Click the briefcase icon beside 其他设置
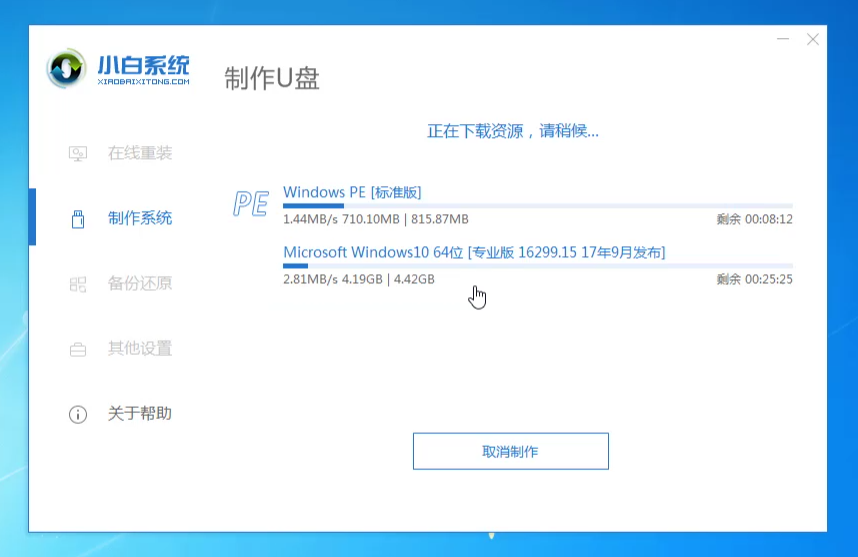Viewport: 858px width, 557px height. pyautogui.click(x=78, y=349)
